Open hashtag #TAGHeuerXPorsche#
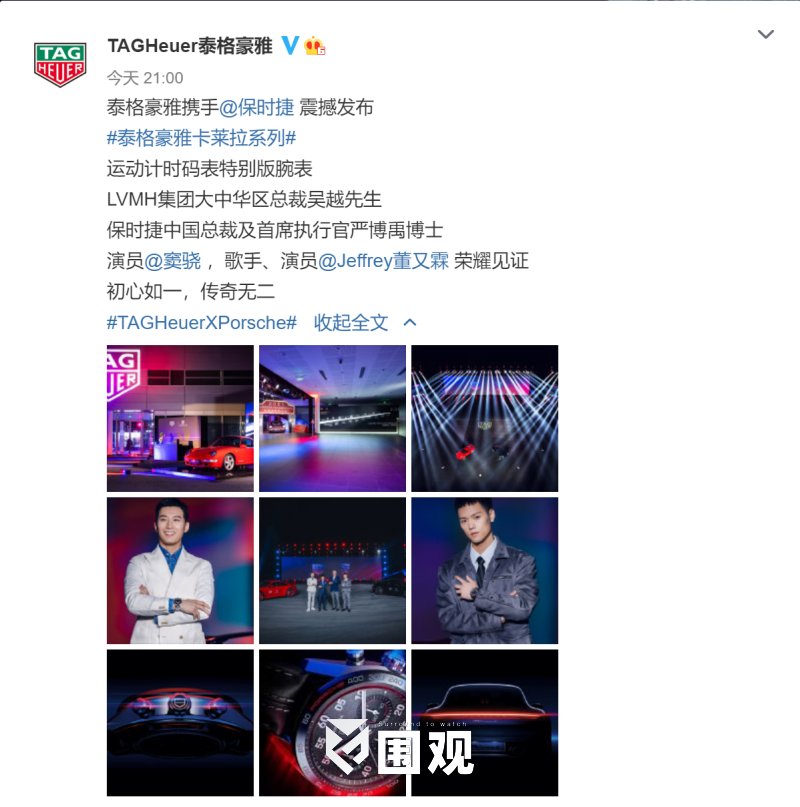 202,323
